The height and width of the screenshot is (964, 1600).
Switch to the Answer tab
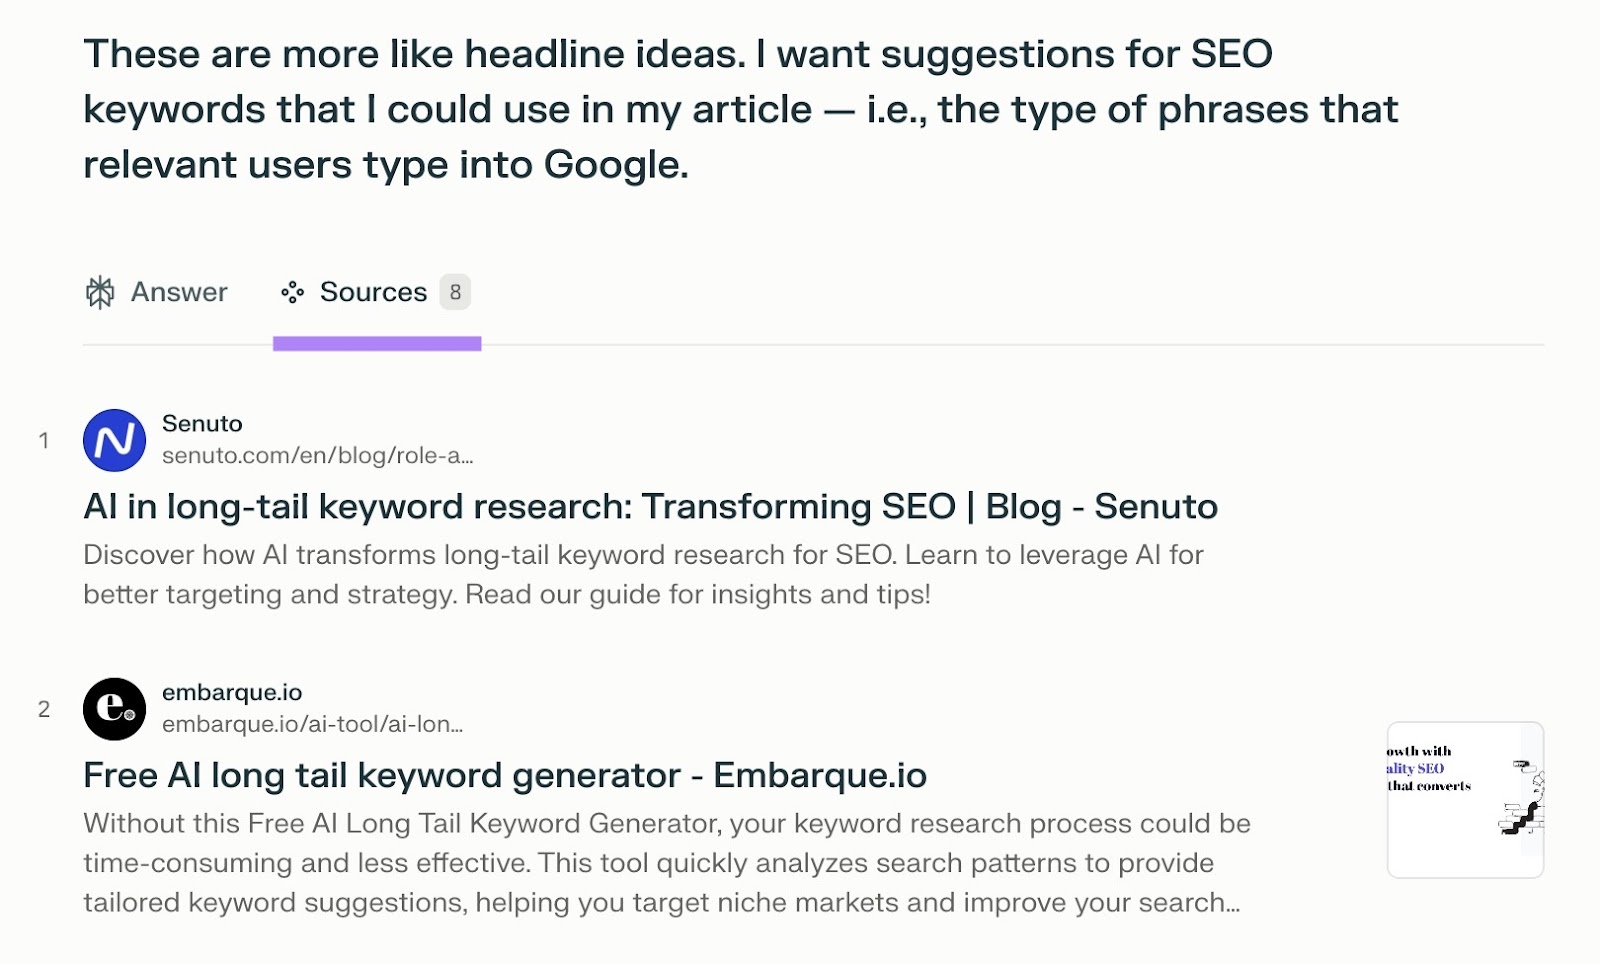coord(178,292)
